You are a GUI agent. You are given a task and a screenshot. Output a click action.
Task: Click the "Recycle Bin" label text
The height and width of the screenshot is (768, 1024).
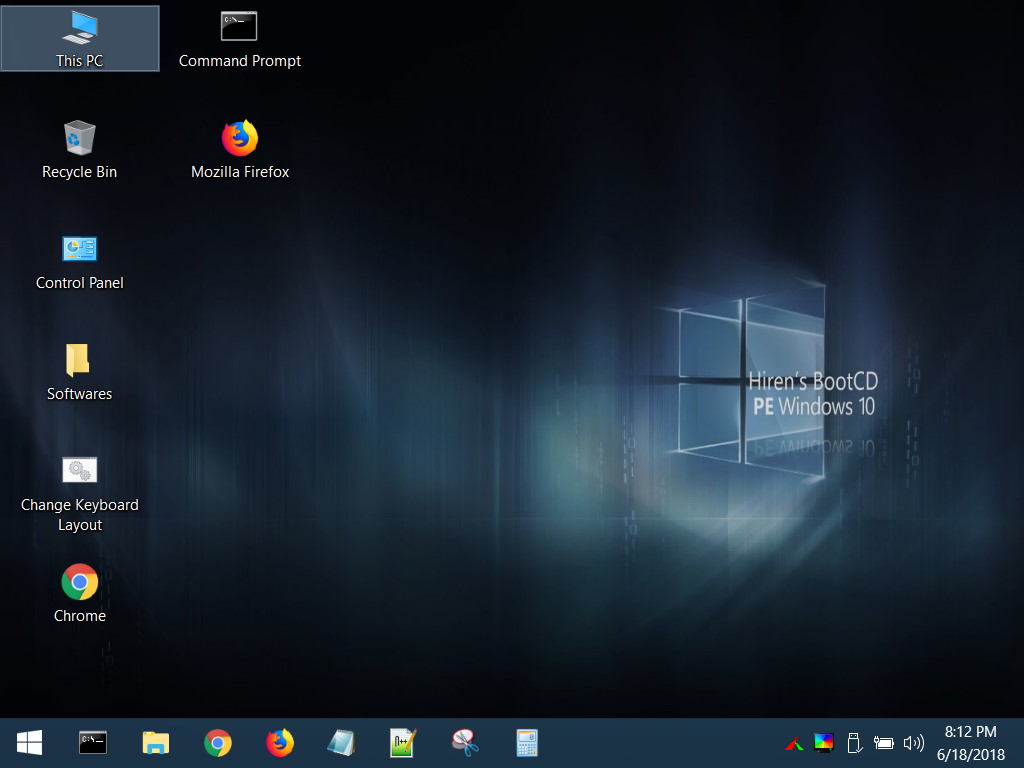tap(80, 172)
